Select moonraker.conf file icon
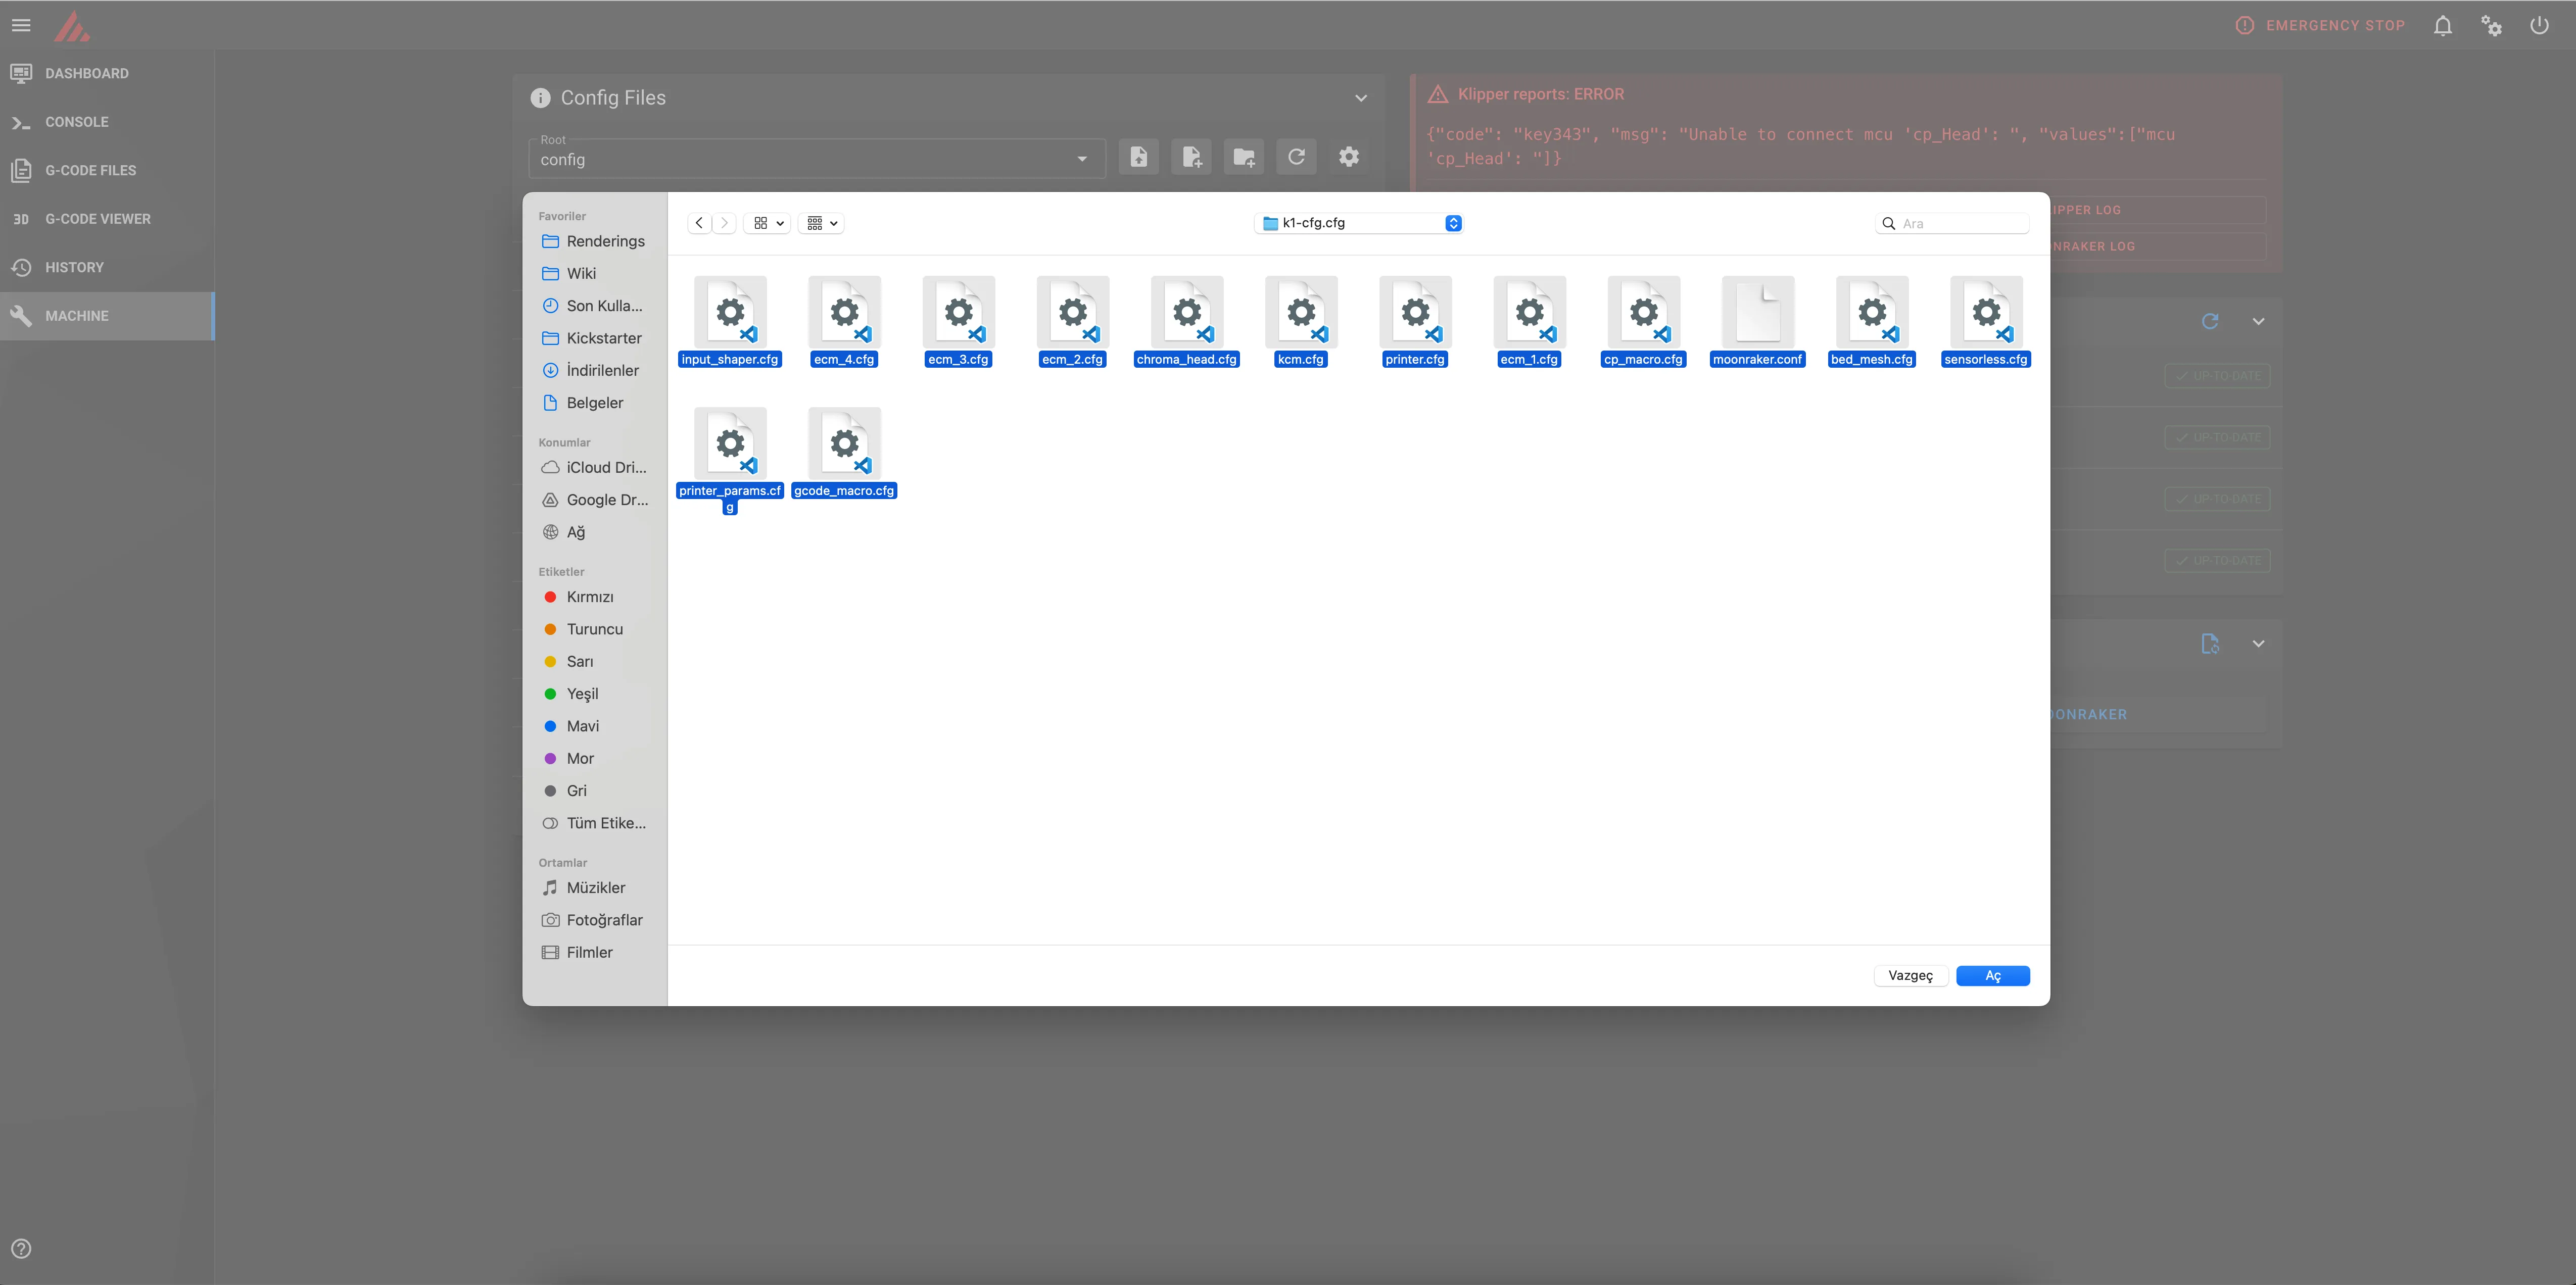Screen dimensions: 2576x1285 click(1758, 312)
